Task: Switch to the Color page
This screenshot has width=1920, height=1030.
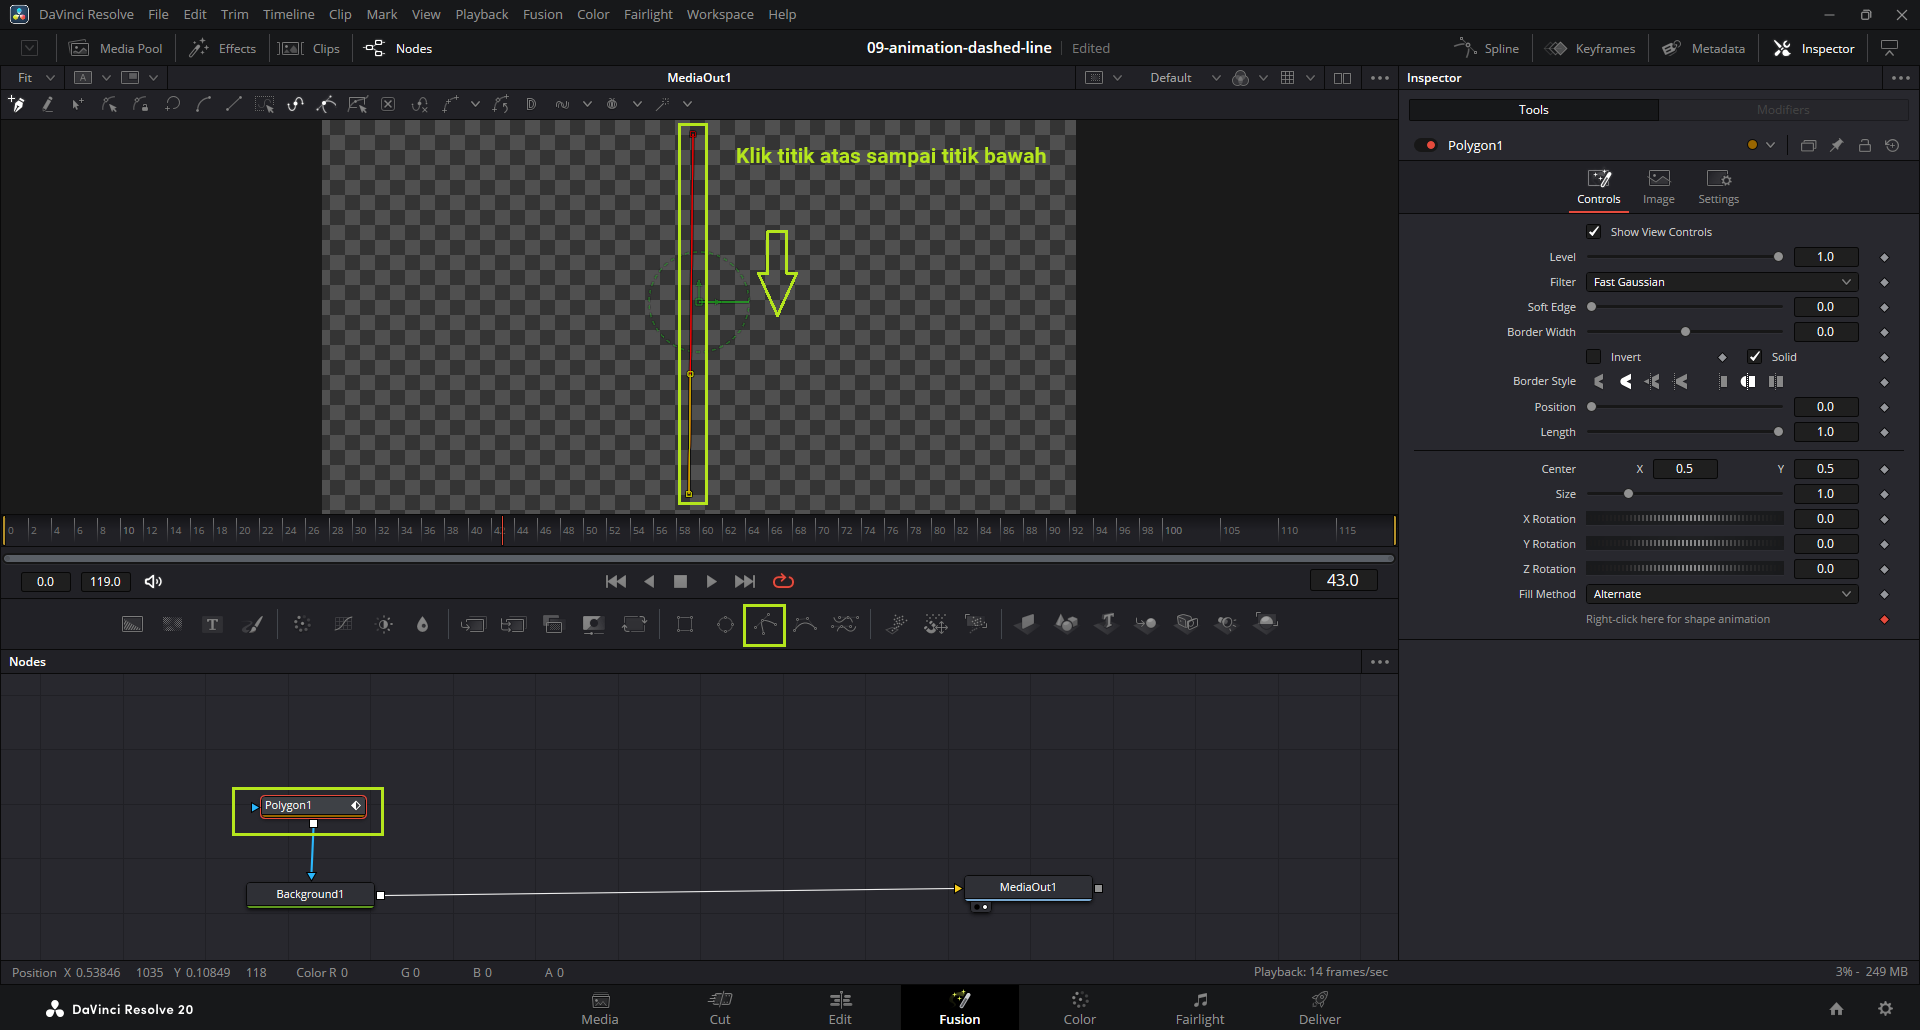Action: 1079,1007
